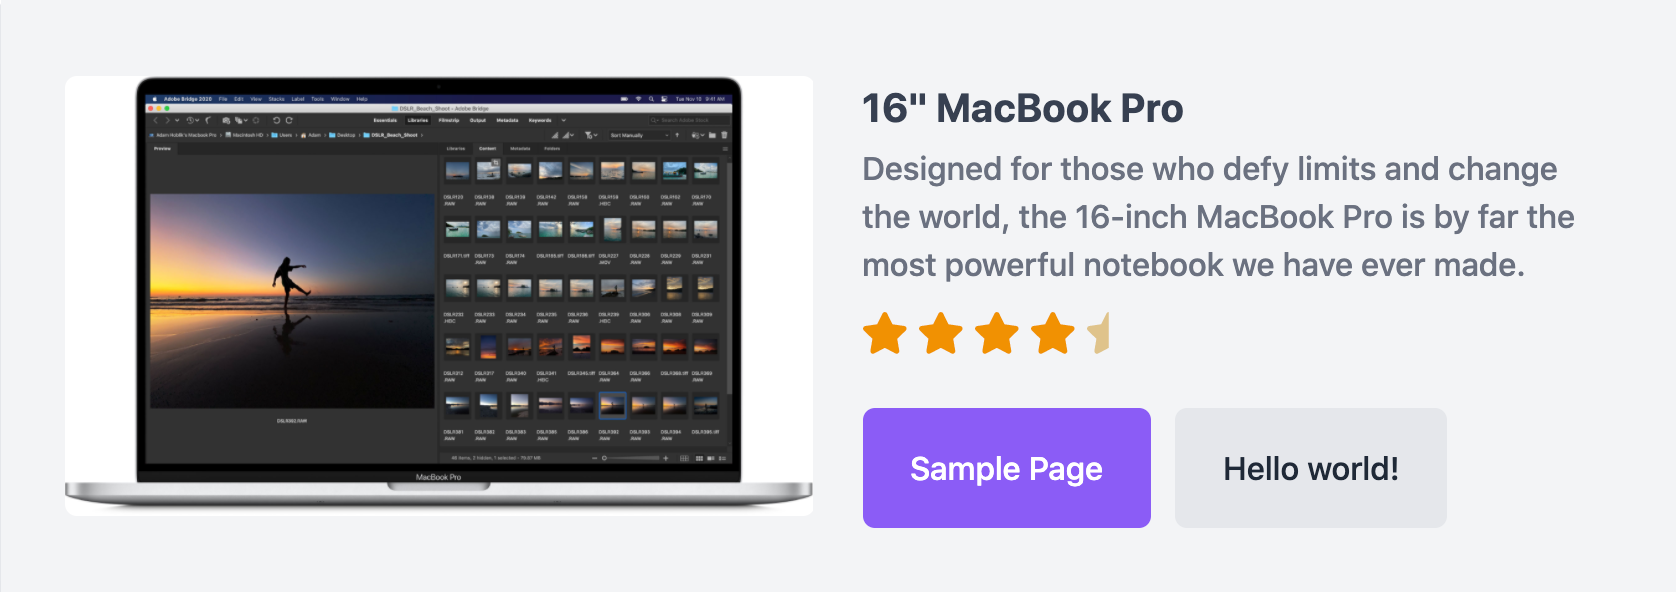The width and height of the screenshot is (1676, 592).
Task: Click the Hello world! button
Action: tap(1310, 468)
